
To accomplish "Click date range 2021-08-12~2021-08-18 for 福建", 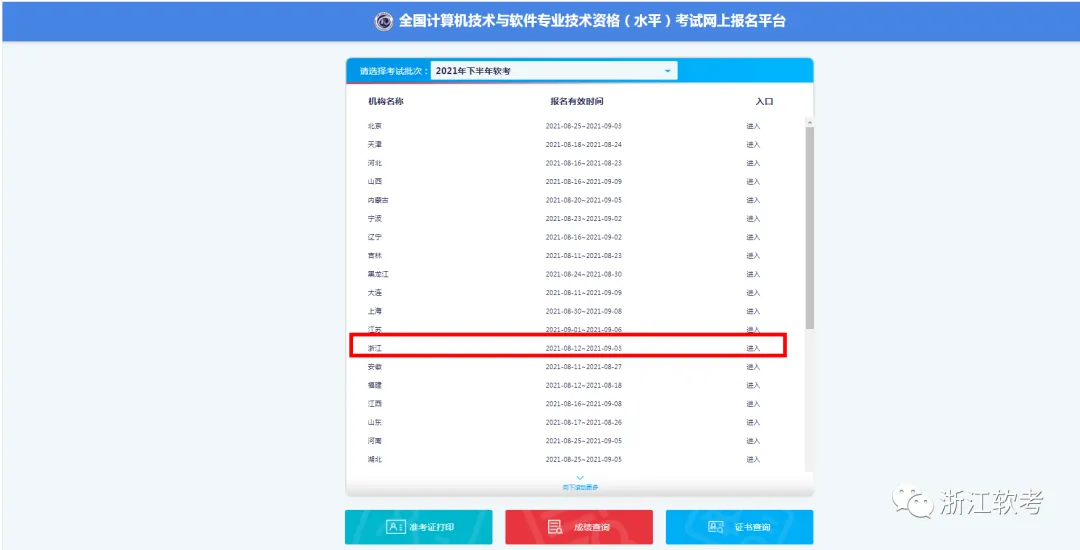I will pos(583,385).
